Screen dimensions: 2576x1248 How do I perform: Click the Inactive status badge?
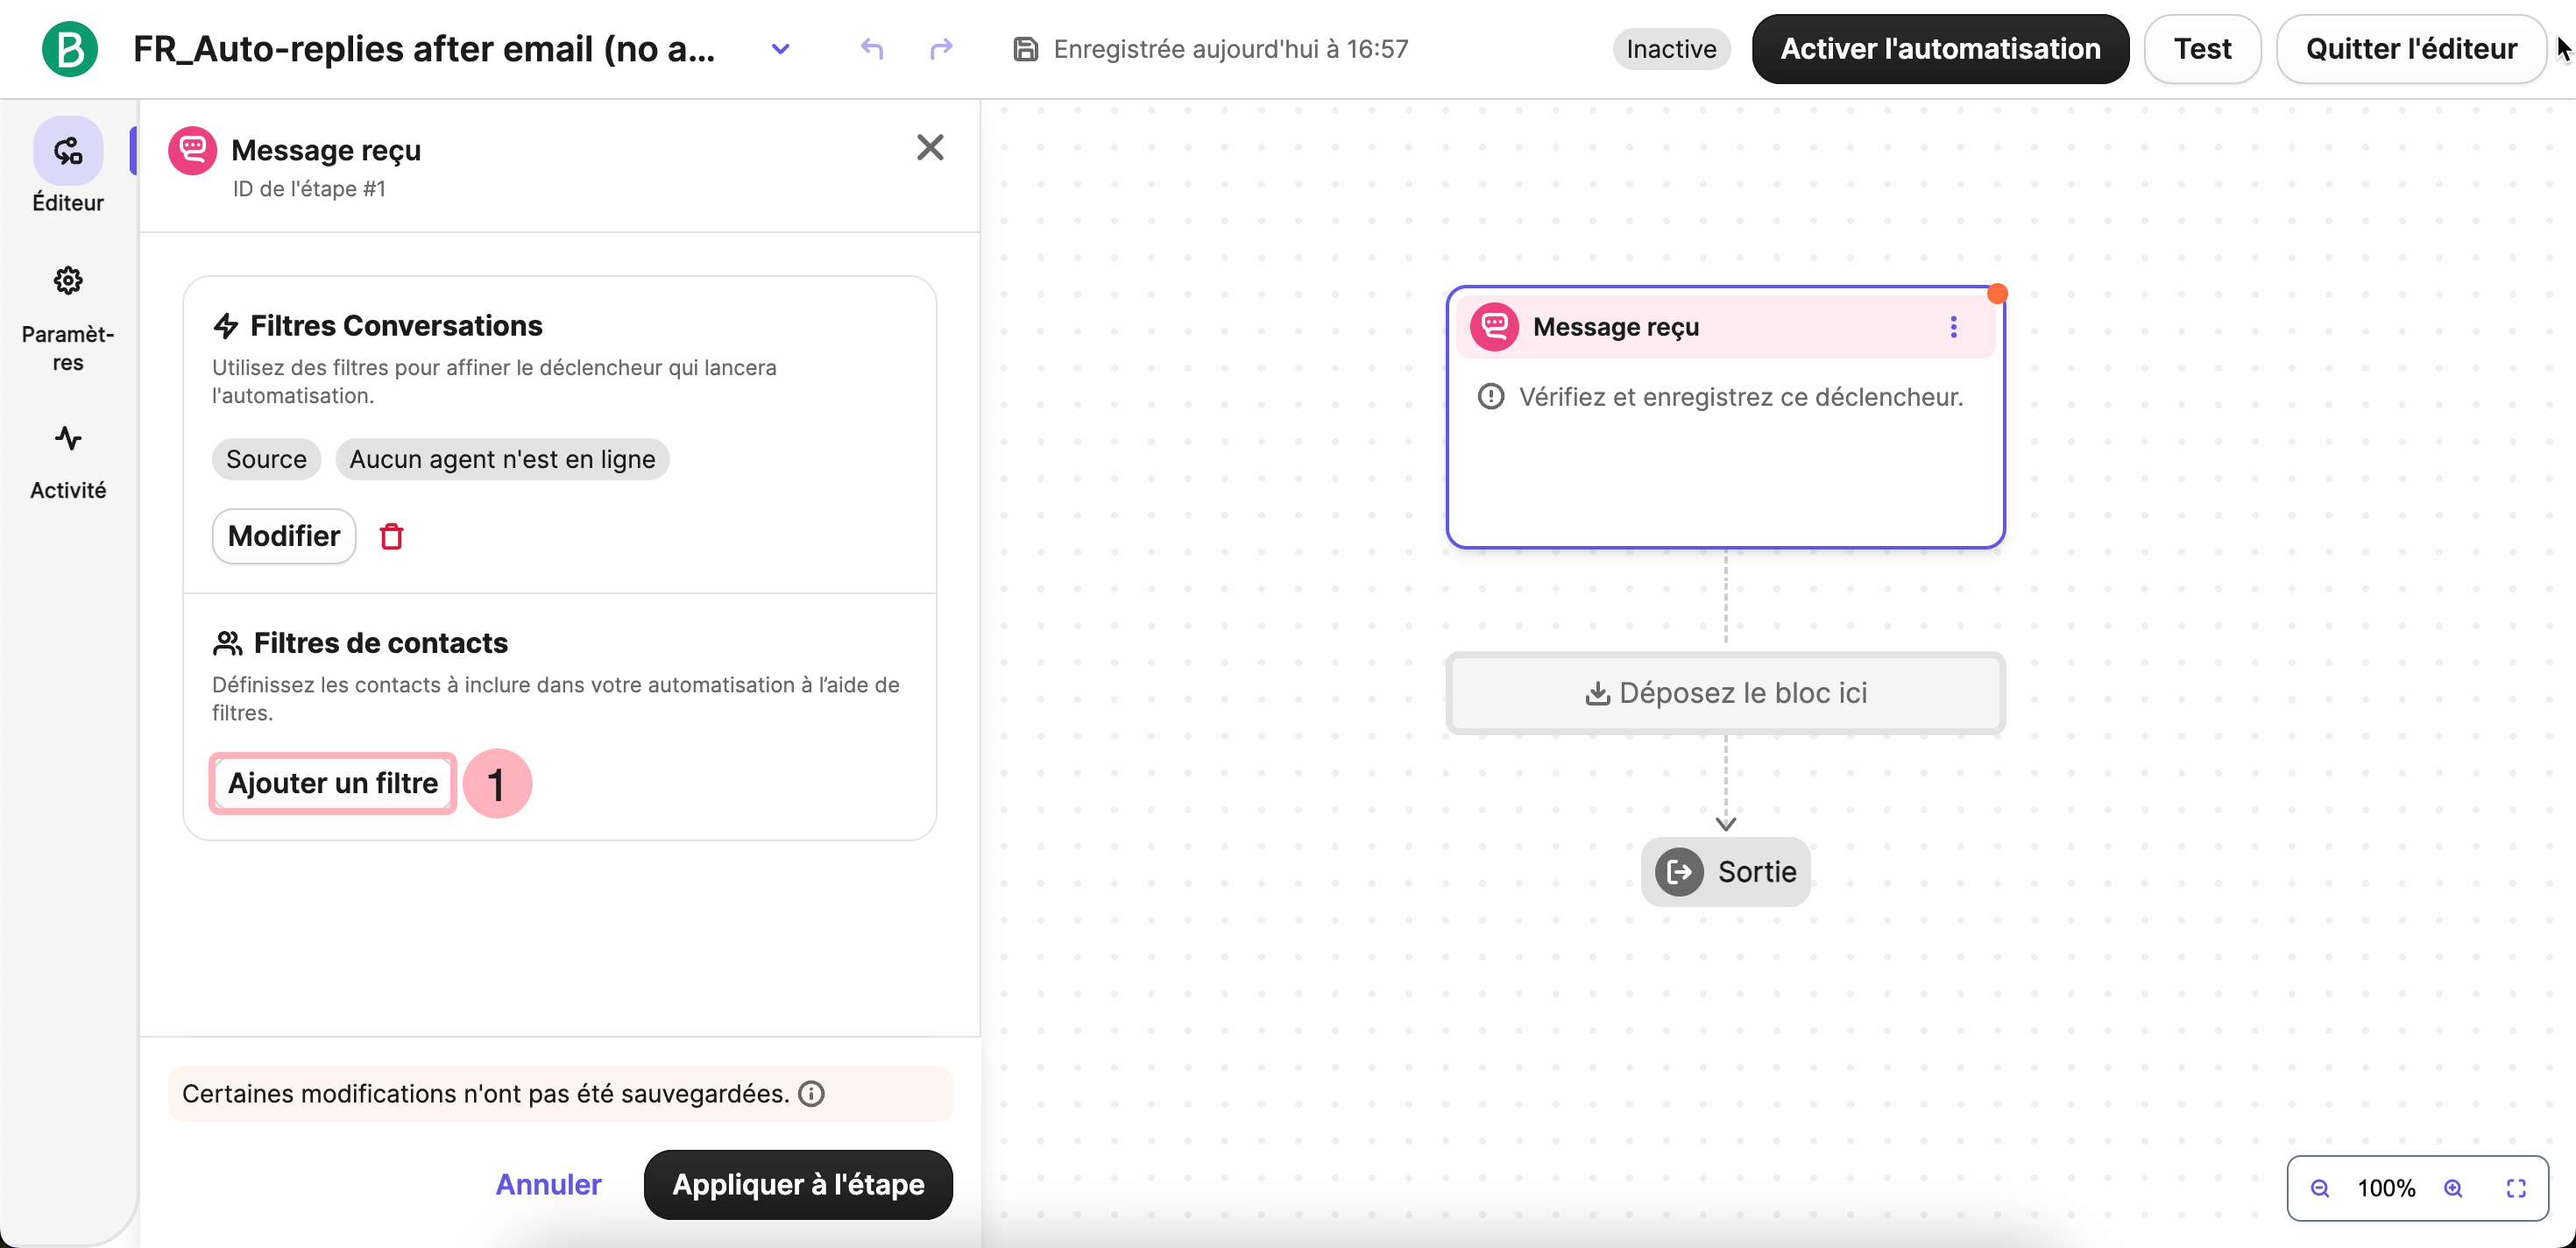pos(1670,49)
